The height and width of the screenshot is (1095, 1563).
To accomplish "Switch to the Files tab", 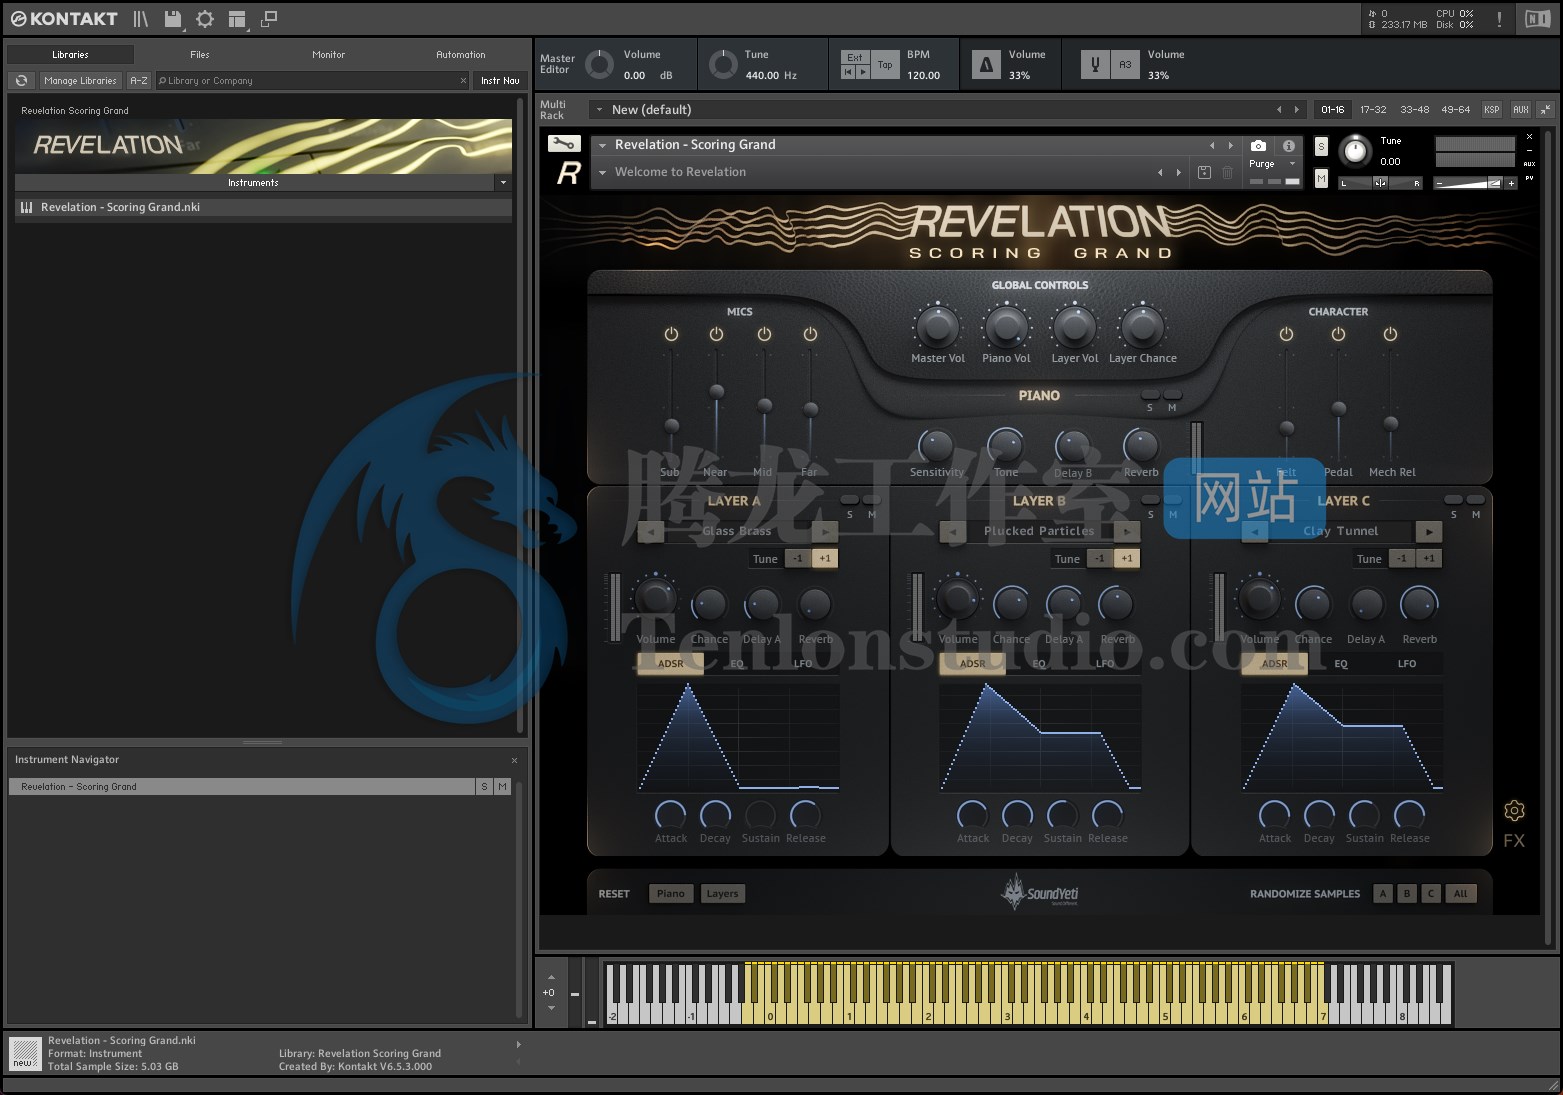I will click(200, 55).
